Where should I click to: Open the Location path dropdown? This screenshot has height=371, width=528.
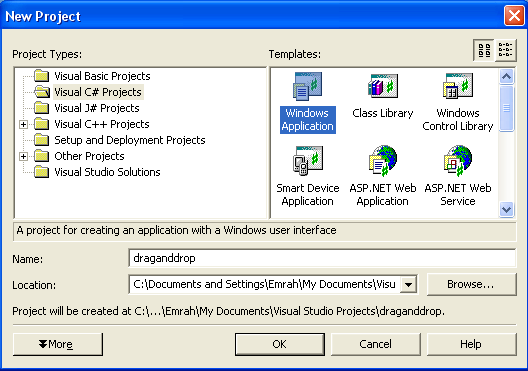tap(408, 284)
